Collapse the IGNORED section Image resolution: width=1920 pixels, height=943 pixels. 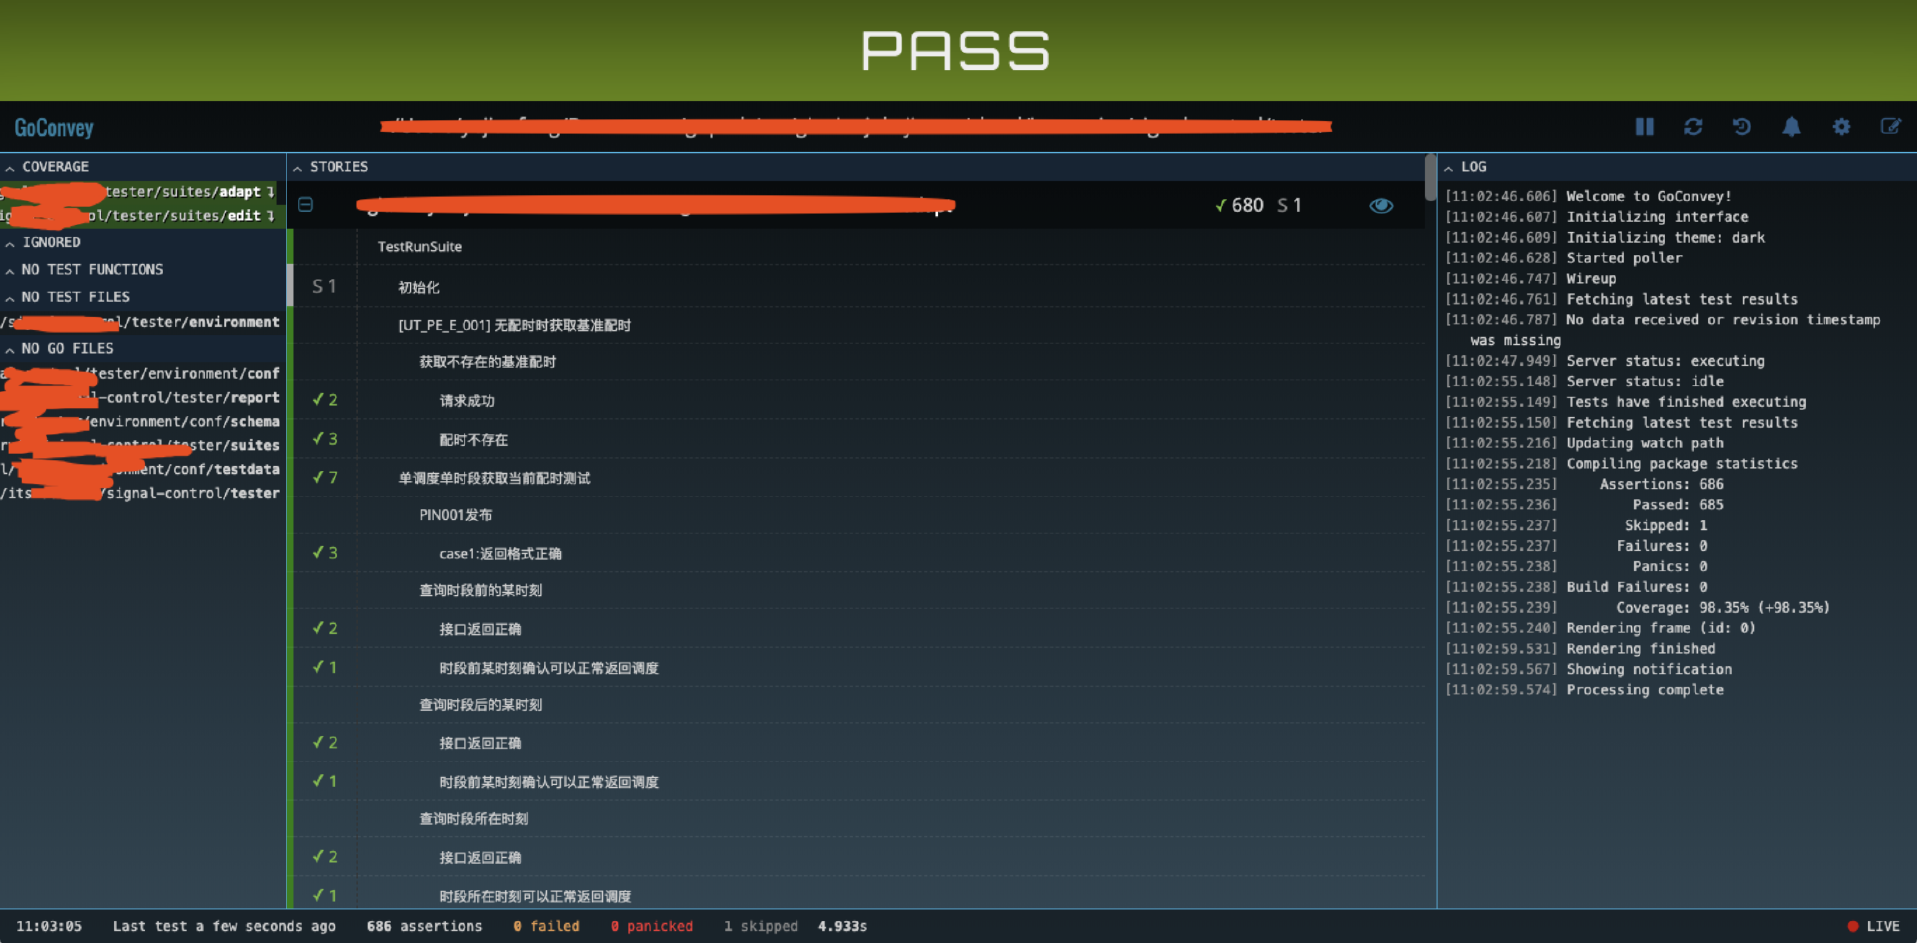click(x=43, y=242)
